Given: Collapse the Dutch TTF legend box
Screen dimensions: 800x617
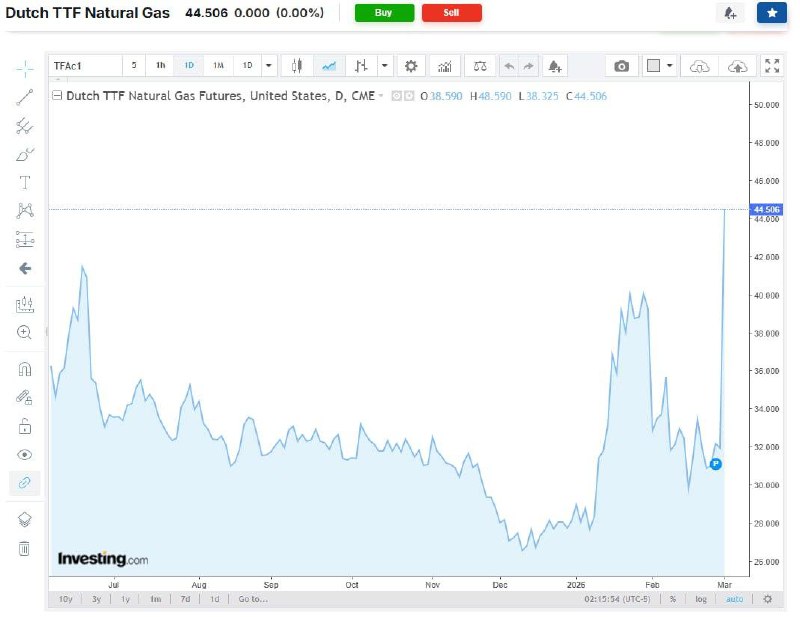Looking at the screenshot, I should click(x=57, y=97).
